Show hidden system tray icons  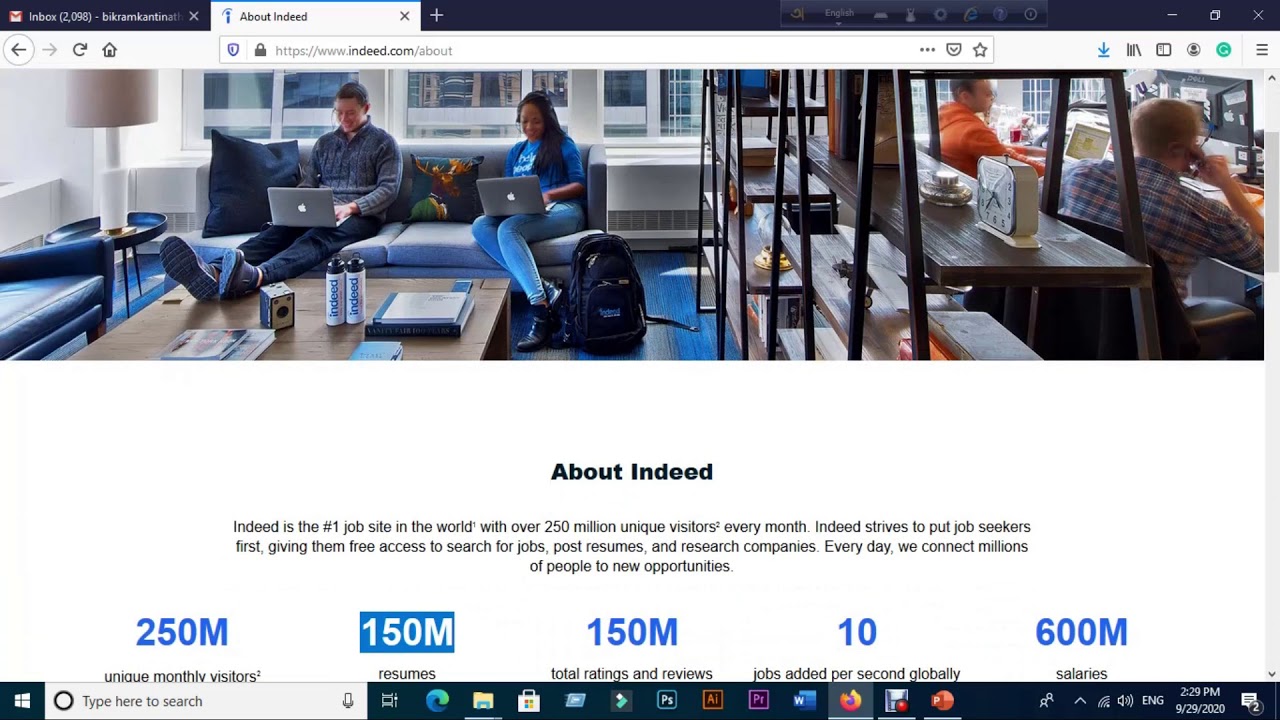[x=1080, y=701]
